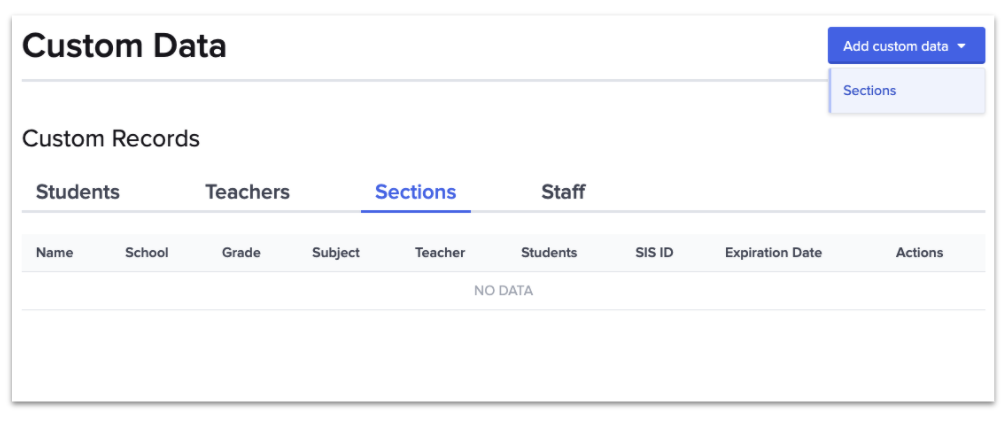Switch to the Teachers tab
The height and width of the screenshot is (422, 1008).
point(247,192)
